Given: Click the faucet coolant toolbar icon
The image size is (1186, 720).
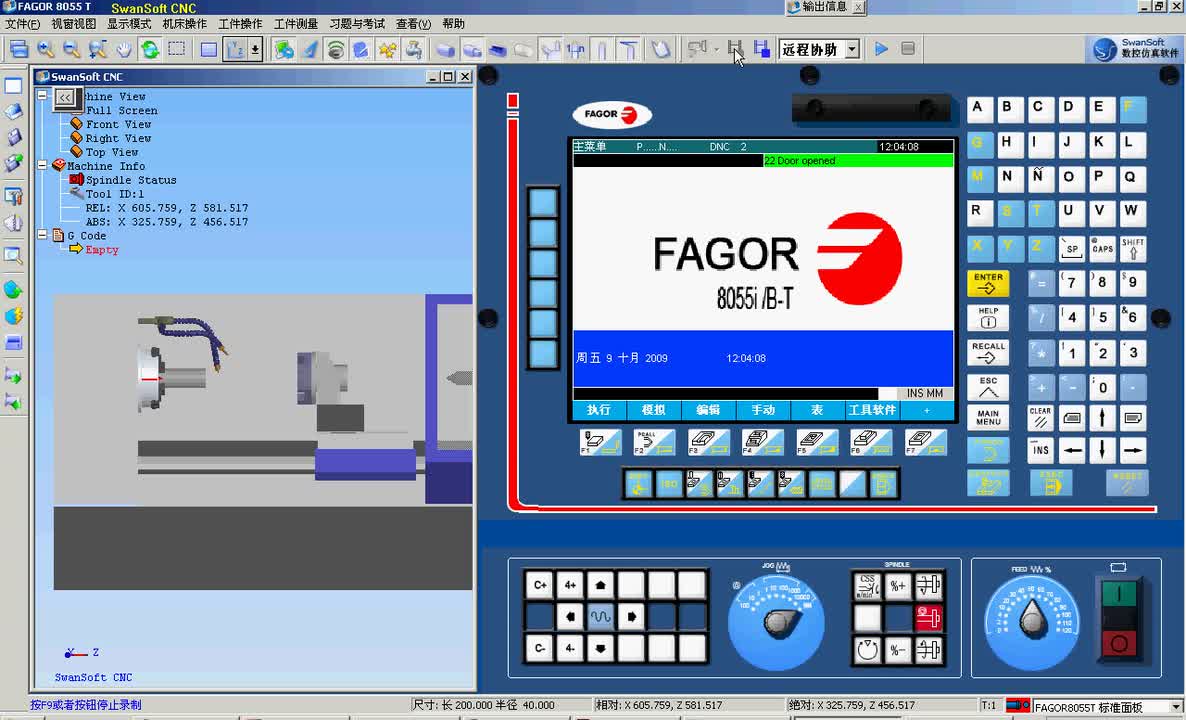Looking at the screenshot, I should (x=413, y=50).
